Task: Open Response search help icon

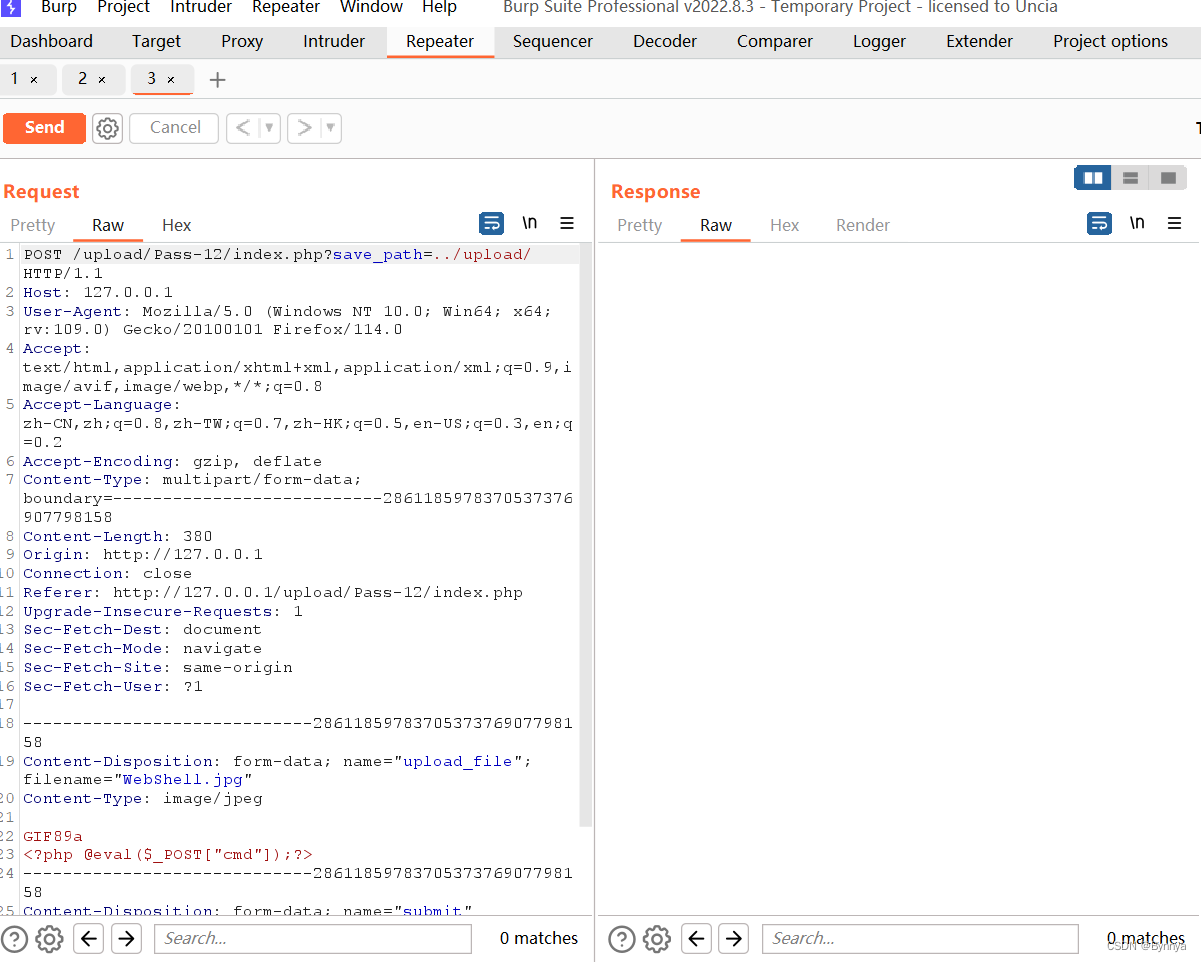Action: click(x=622, y=939)
